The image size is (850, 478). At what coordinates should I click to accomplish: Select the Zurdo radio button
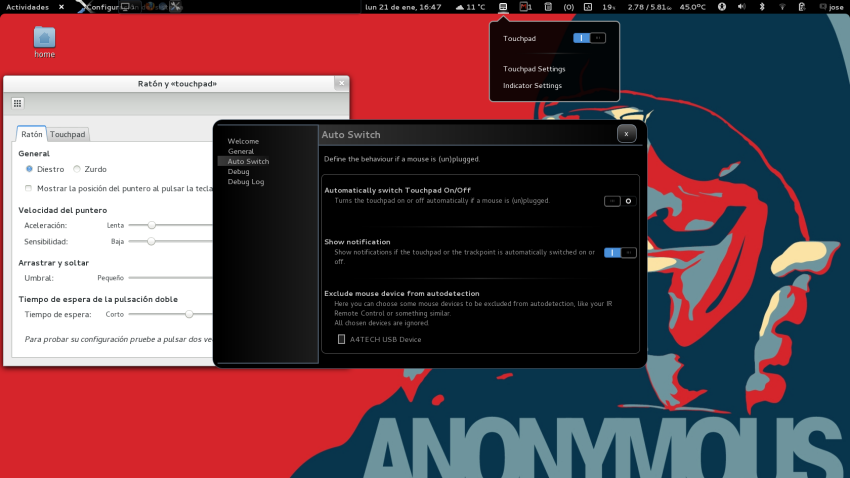click(77, 169)
